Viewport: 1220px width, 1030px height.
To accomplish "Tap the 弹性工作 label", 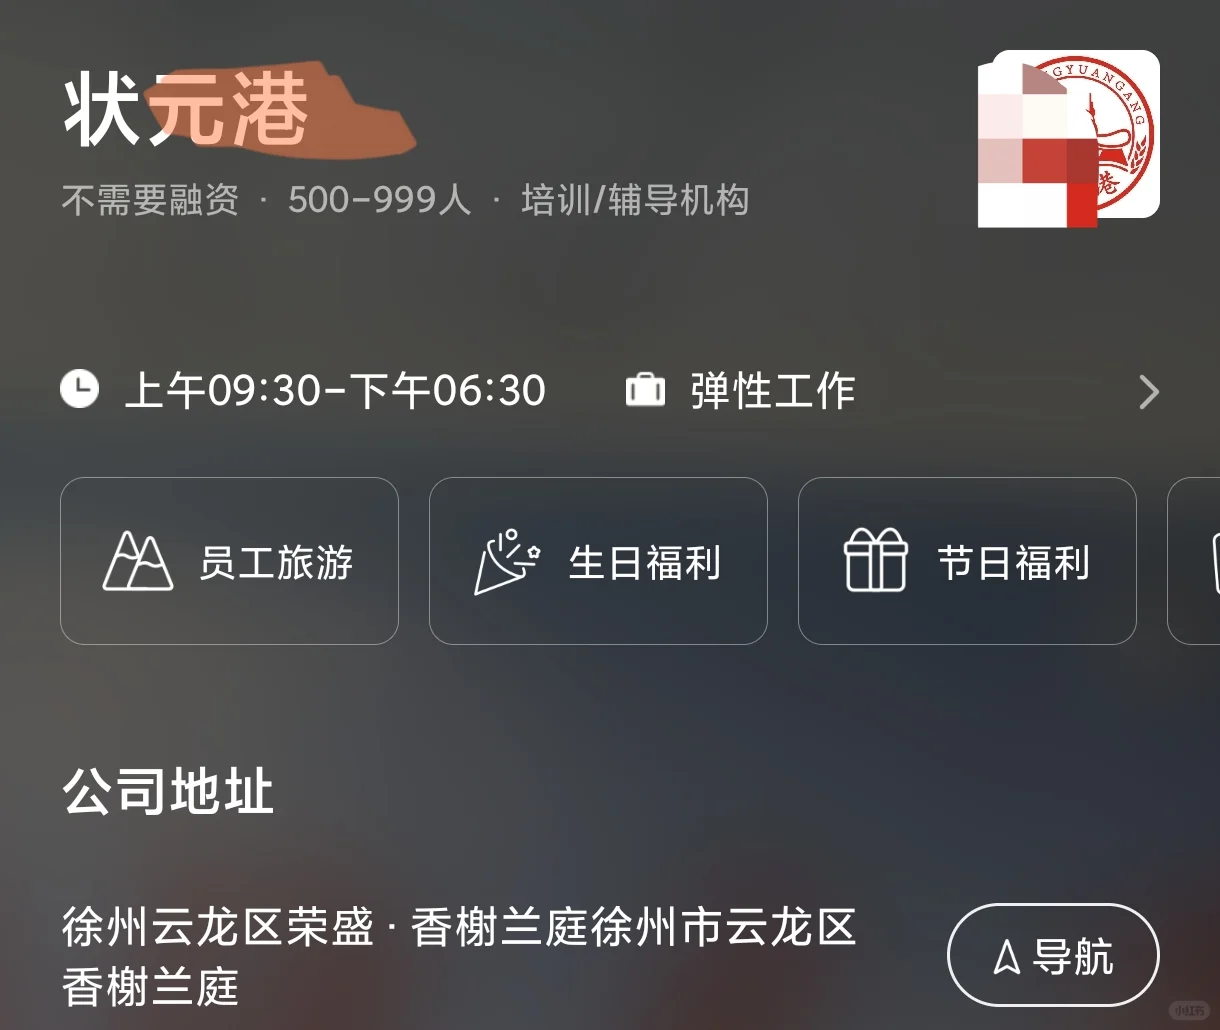I will tap(773, 390).
